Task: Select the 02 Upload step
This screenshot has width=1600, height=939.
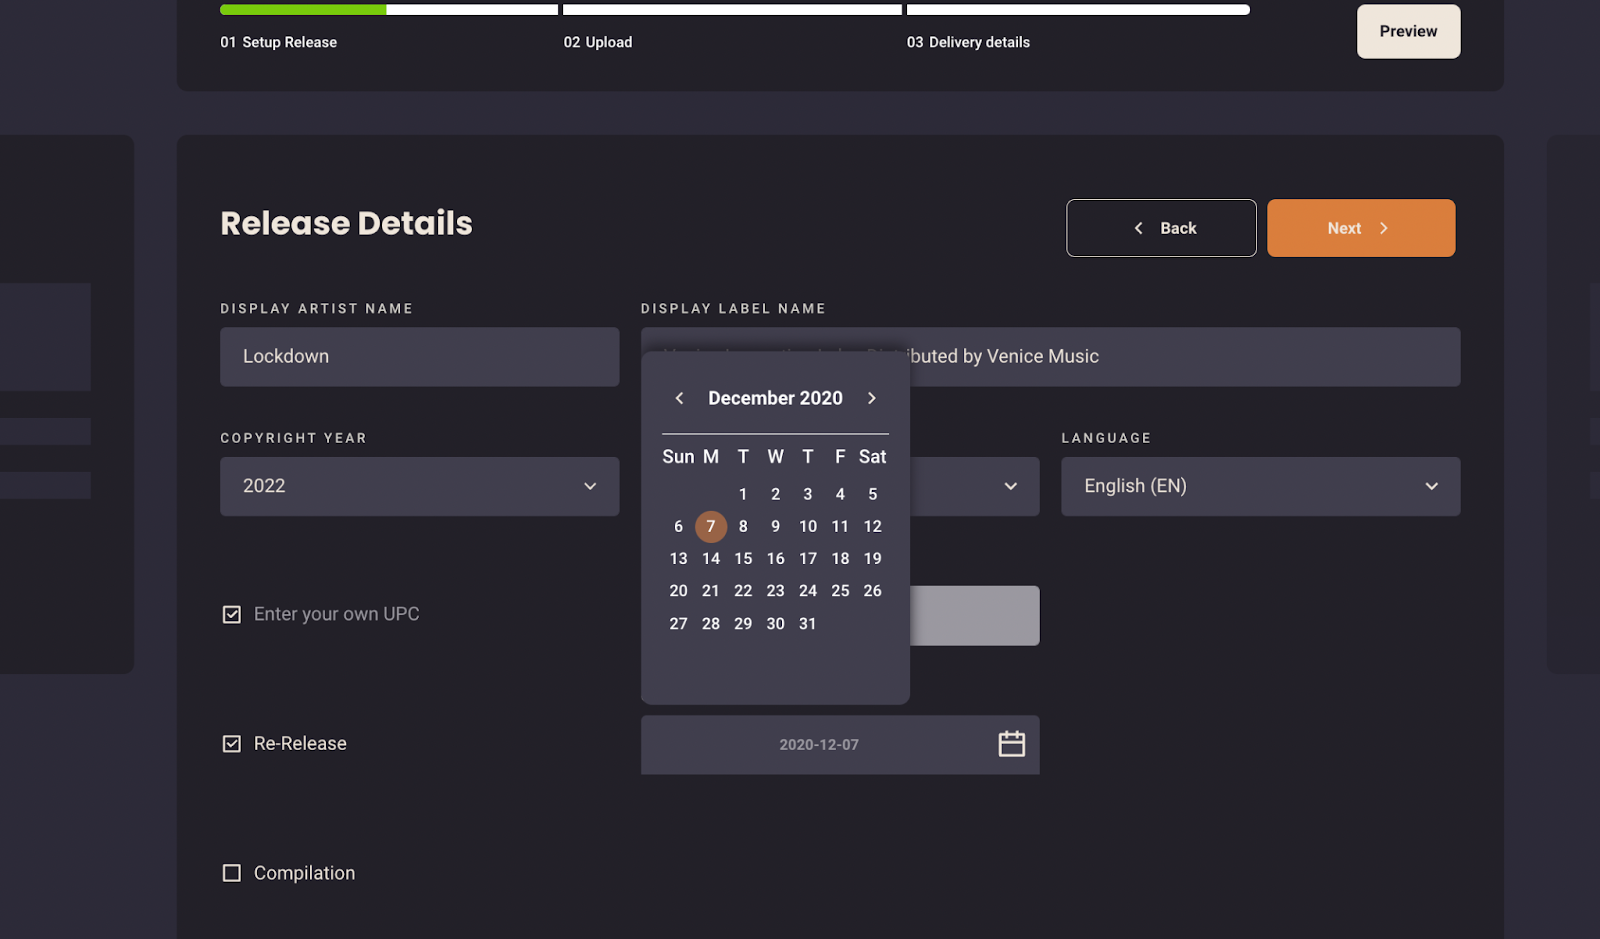Action: [x=598, y=42]
